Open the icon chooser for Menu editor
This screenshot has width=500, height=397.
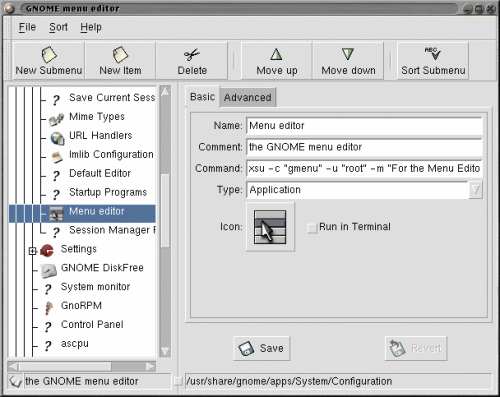[x=270, y=226]
